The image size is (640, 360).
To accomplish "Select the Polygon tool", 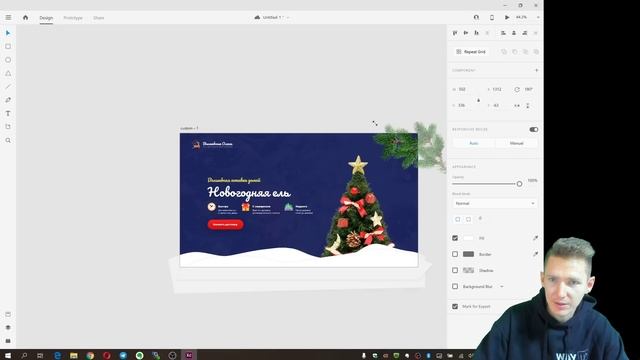I will tap(8, 73).
